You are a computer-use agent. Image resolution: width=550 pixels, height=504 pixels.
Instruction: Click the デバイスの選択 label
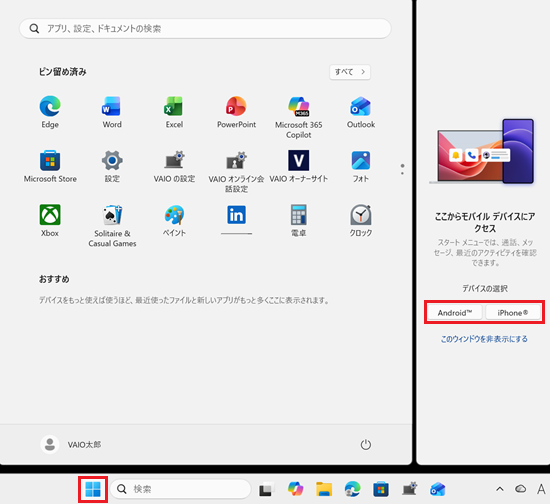click(x=485, y=288)
